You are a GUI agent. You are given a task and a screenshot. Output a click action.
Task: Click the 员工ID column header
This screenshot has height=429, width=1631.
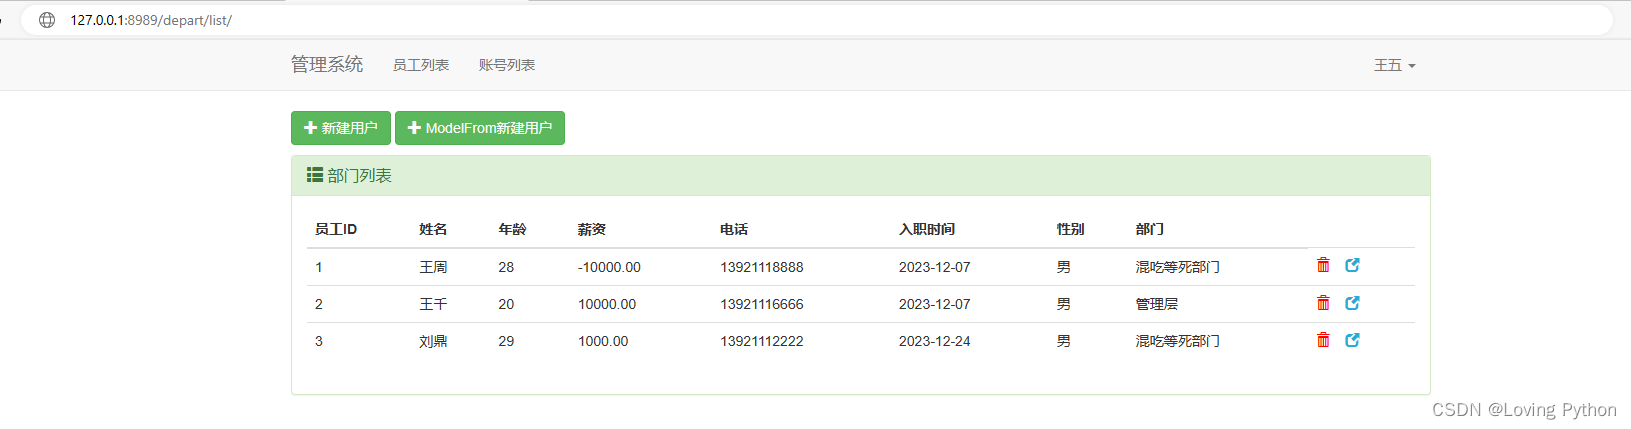coord(336,229)
